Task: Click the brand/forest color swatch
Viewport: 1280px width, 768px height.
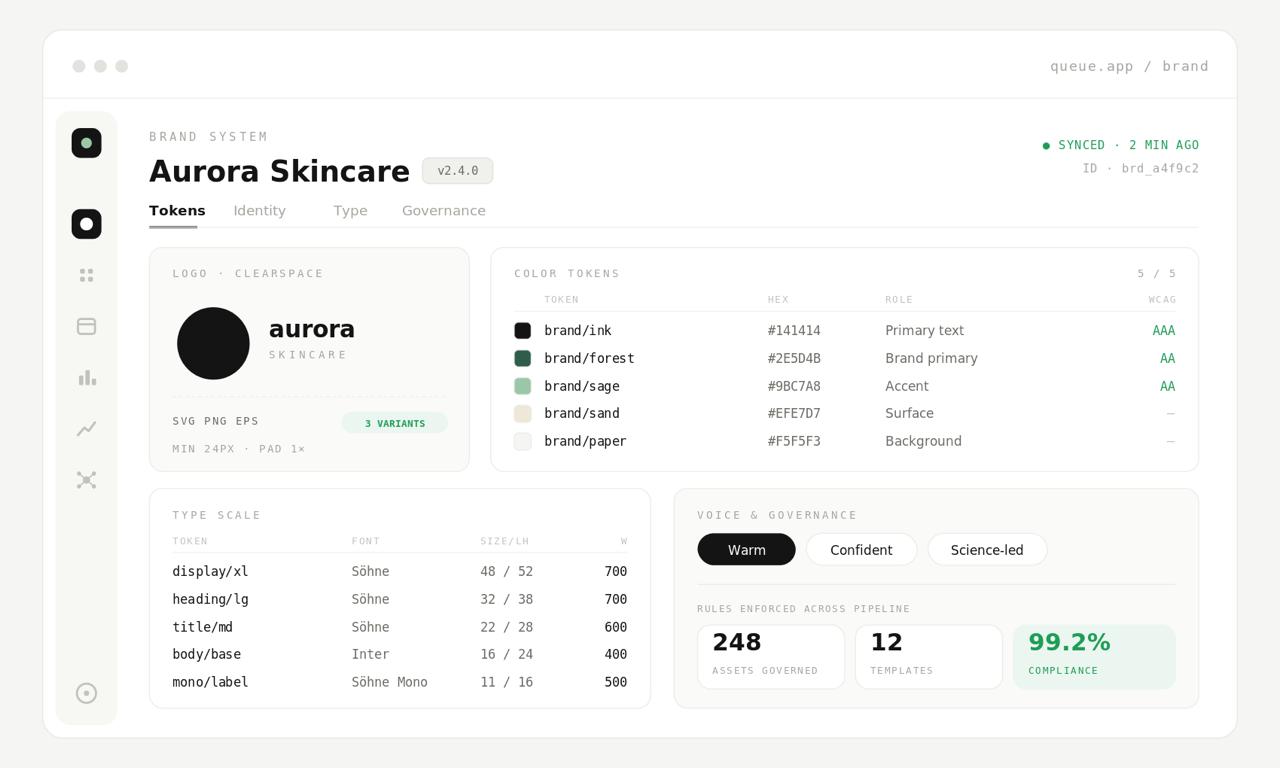Action: click(522, 358)
